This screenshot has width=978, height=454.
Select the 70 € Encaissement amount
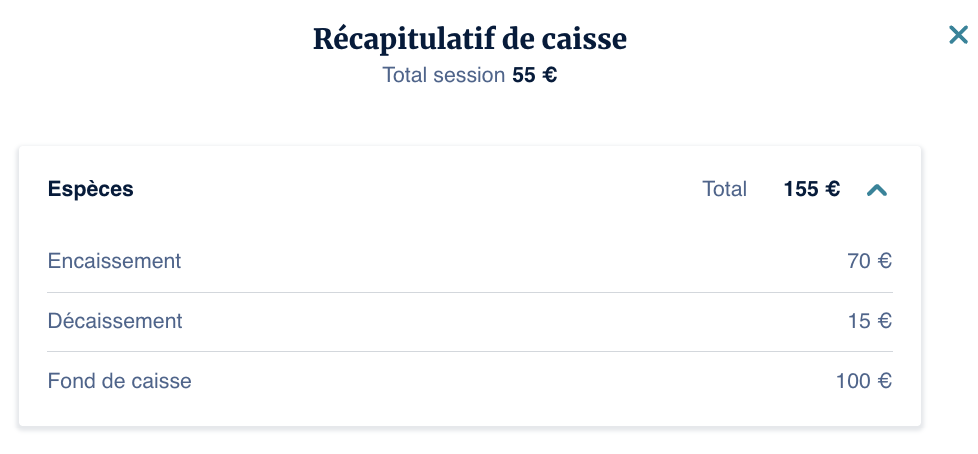tap(869, 261)
